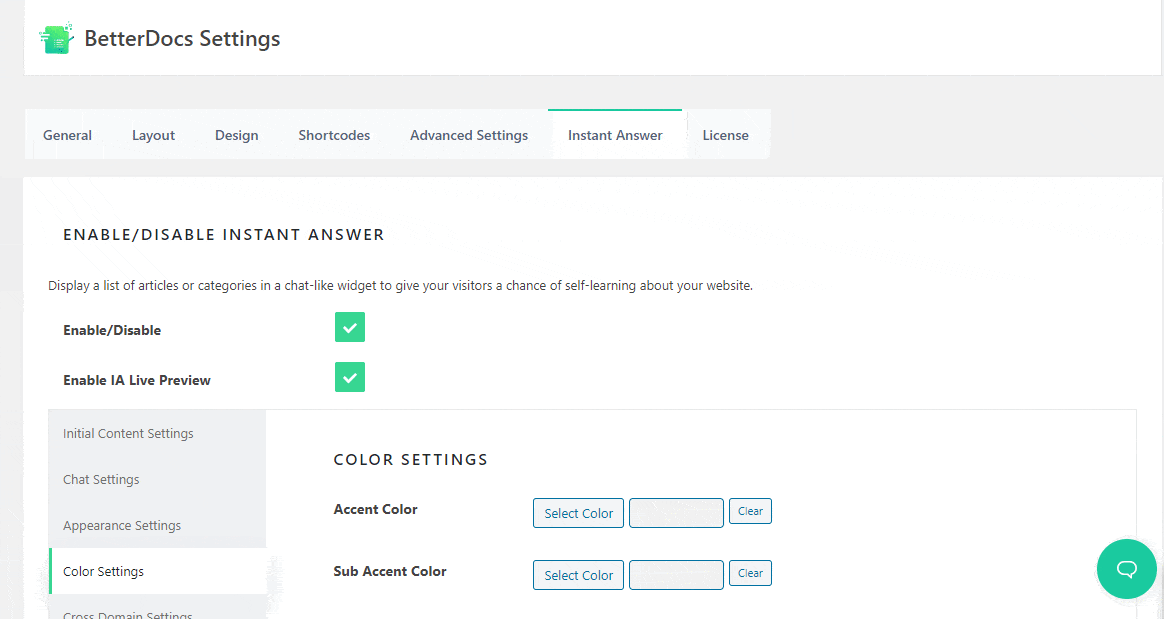Open the Shortcodes tab
1164x619 pixels.
[x=334, y=135]
